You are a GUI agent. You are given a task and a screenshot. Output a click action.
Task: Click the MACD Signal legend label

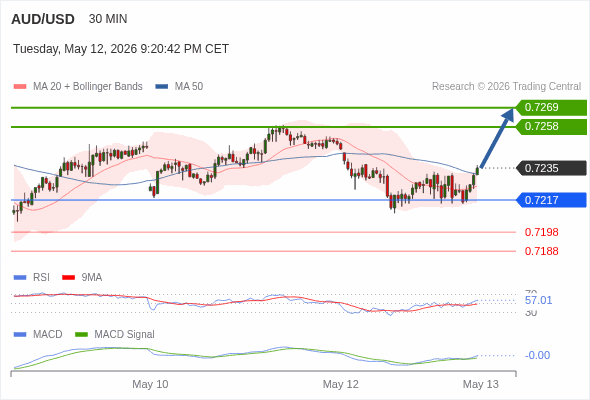(125, 335)
